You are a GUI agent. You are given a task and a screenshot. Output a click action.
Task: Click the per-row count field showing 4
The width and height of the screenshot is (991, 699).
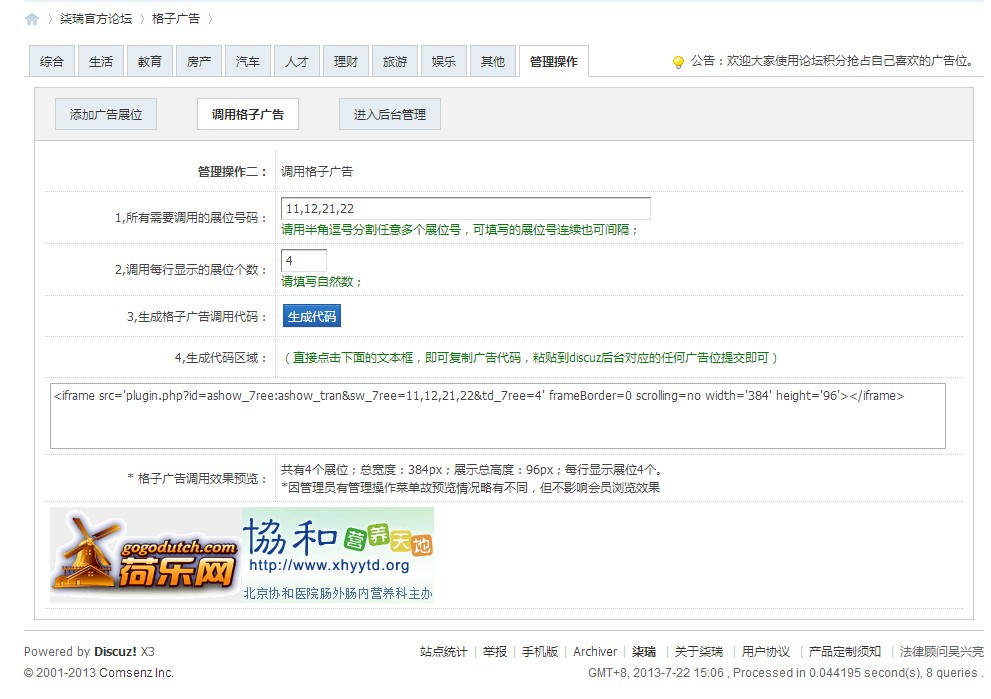(304, 261)
